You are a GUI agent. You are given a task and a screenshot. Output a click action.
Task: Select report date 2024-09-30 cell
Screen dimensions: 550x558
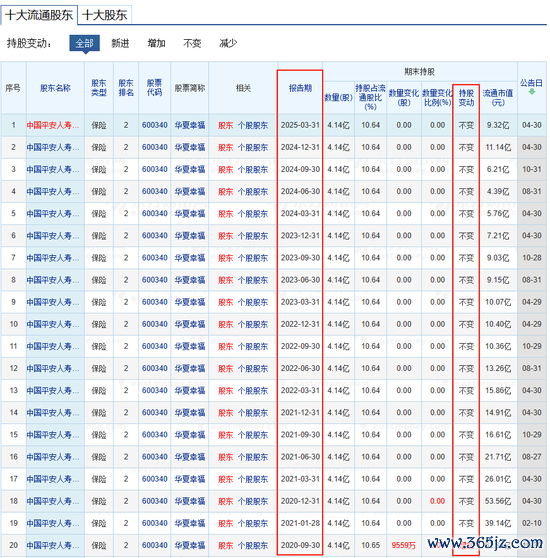coord(300,169)
